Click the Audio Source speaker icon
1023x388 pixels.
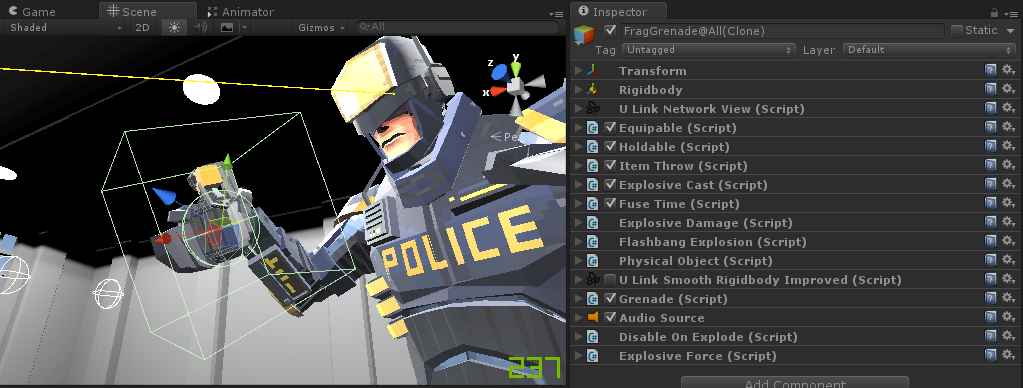592,317
